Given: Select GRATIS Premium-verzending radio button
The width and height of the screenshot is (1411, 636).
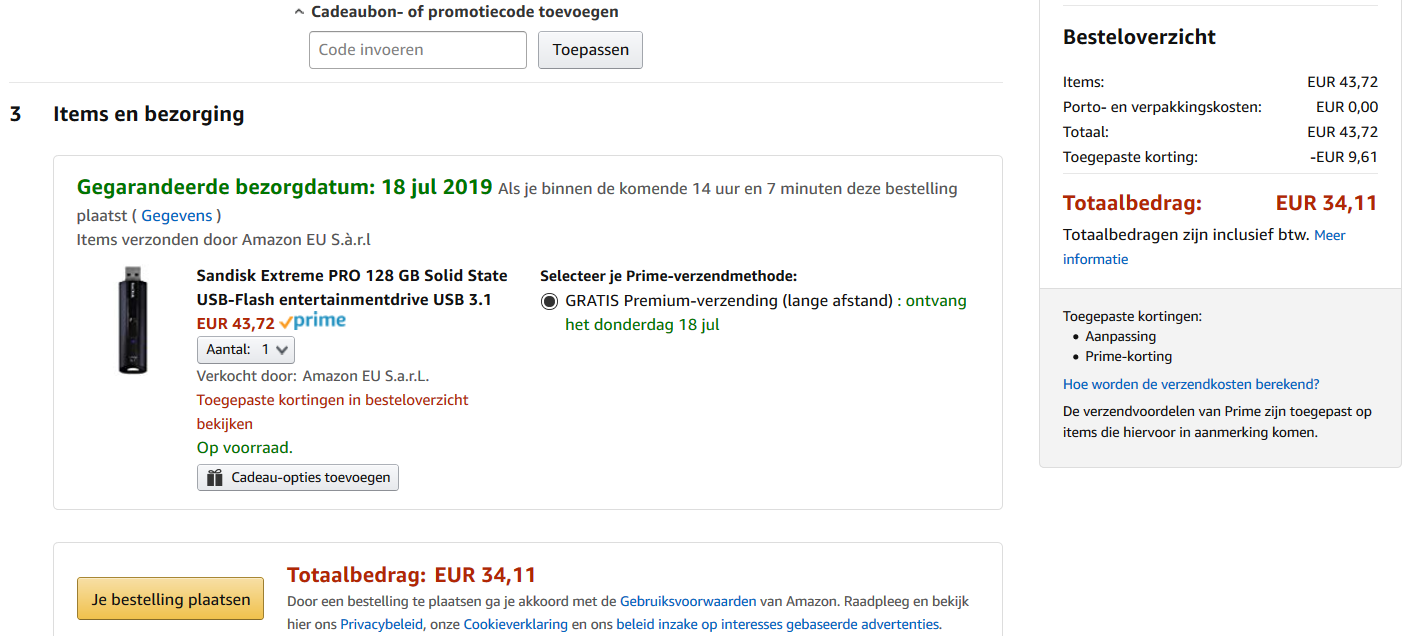Looking at the screenshot, I should coord(549,301).
